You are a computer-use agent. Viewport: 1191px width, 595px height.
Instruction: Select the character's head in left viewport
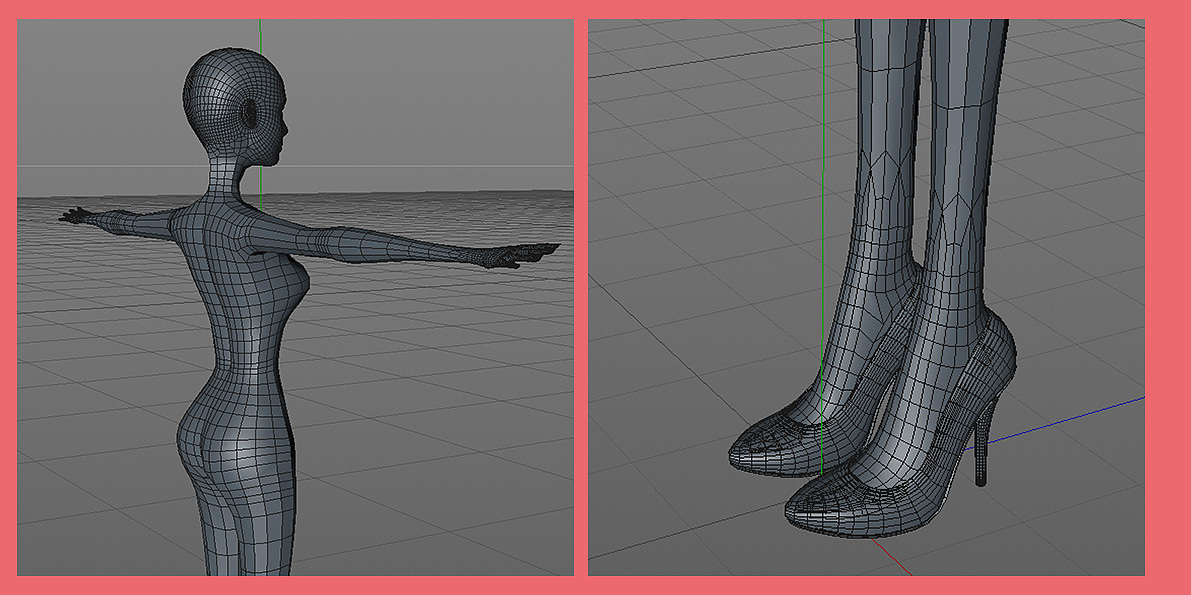coord(235,107)
